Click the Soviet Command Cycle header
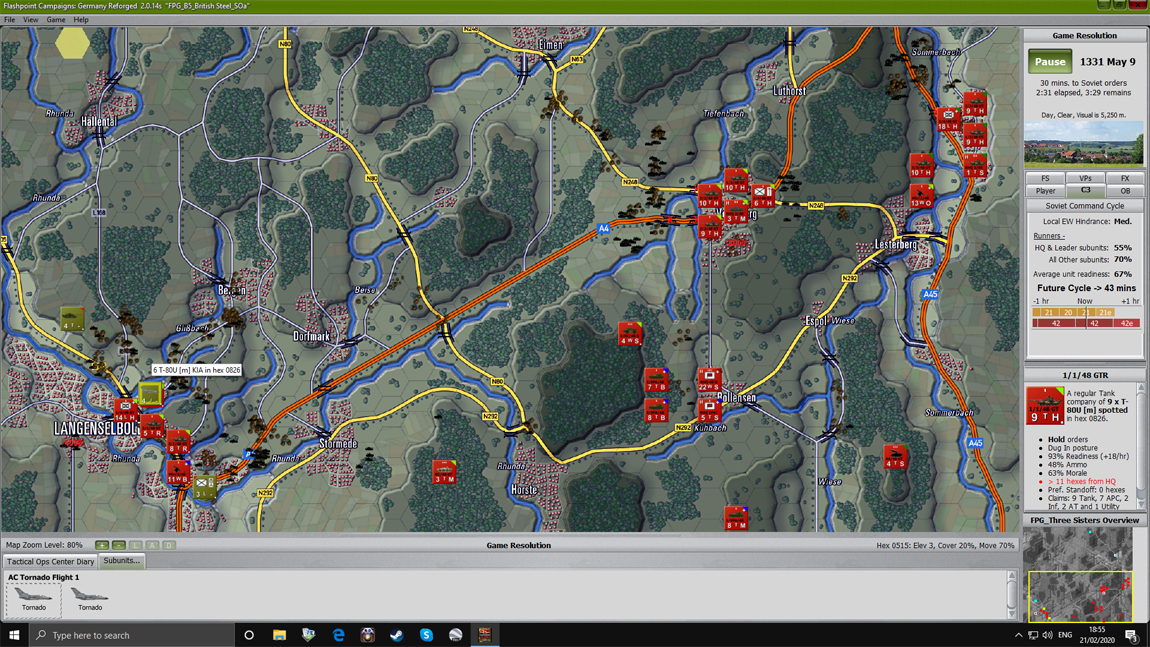This screenshot has width=1150, height=647. click(1084, 206)
